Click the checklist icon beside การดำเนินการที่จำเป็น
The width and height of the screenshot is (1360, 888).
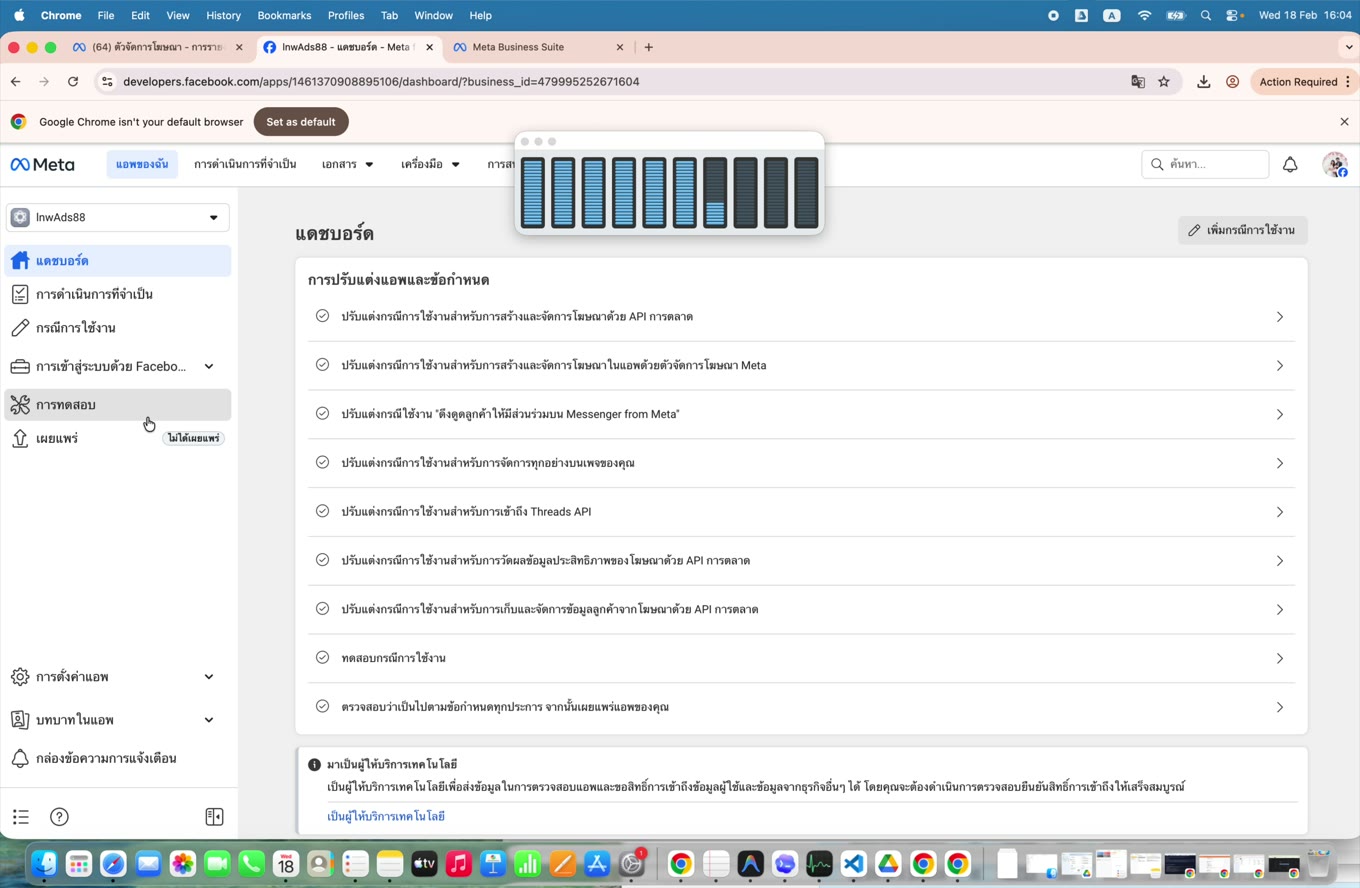20,294
